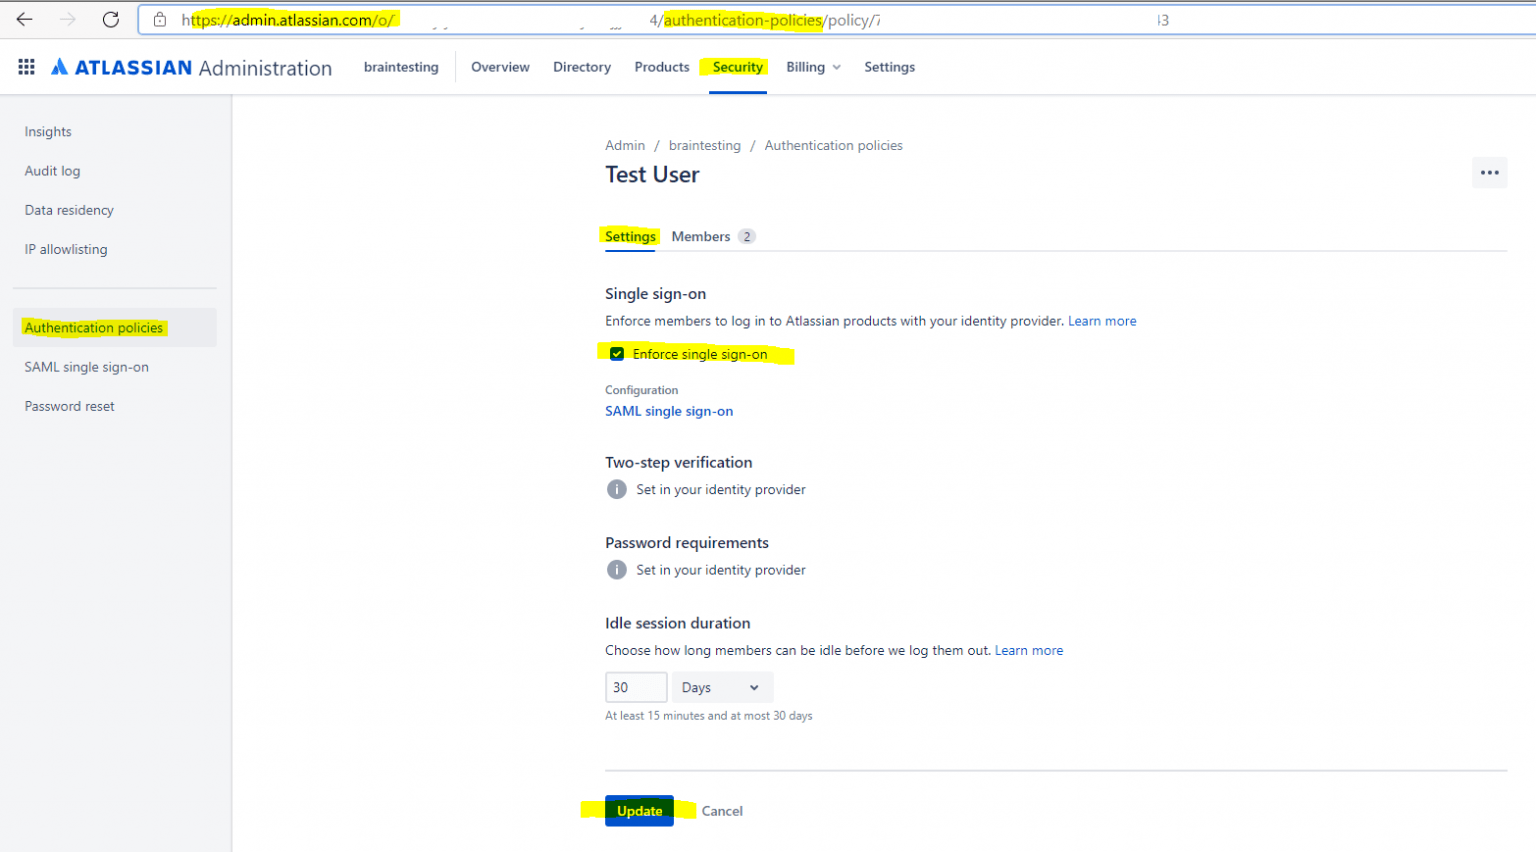Click the Atlassian logo in the header
The width and height of the screenshot is (1536, 852).
(60, 66)
